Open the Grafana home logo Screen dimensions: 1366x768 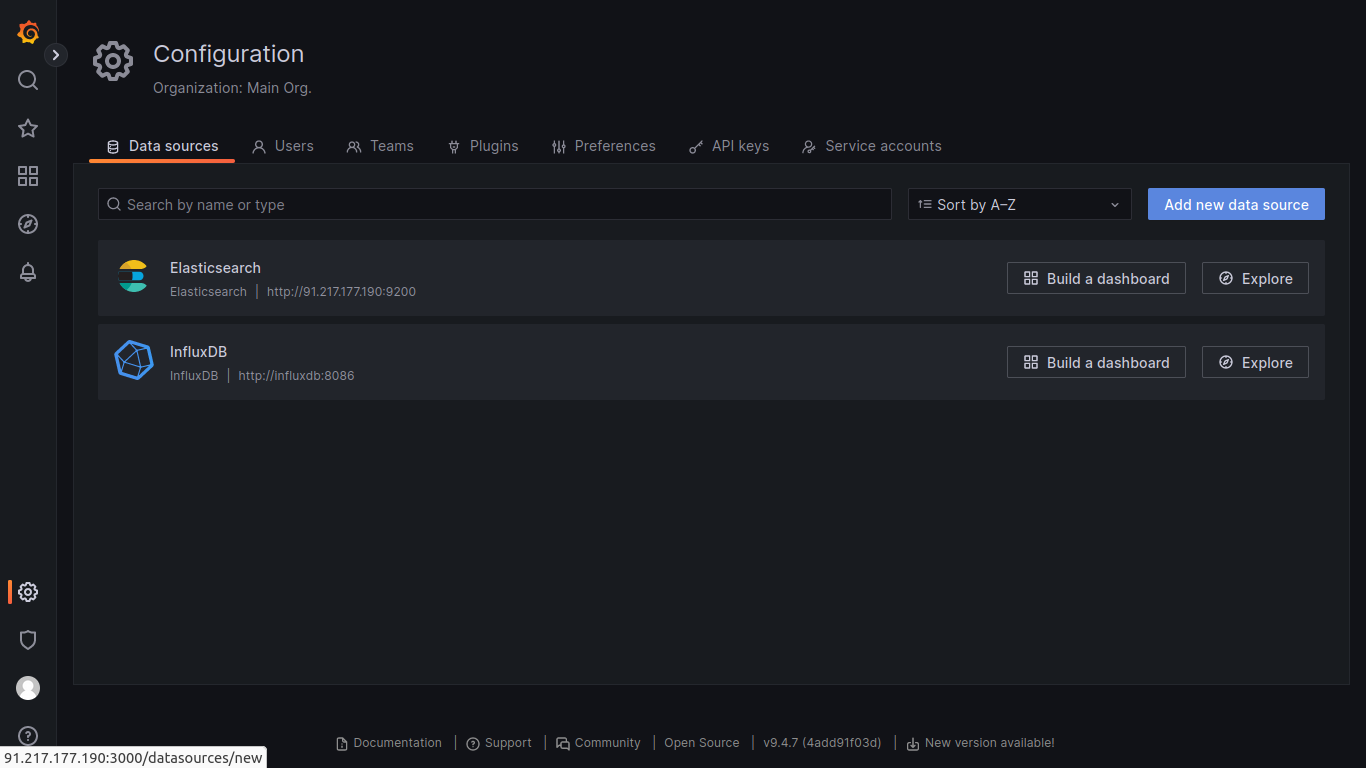28,32
